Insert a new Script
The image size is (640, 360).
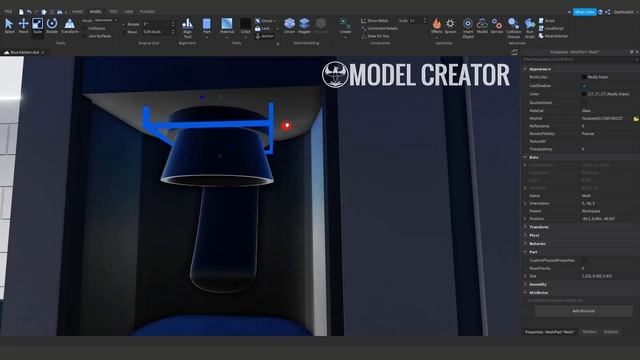point(547,20)
